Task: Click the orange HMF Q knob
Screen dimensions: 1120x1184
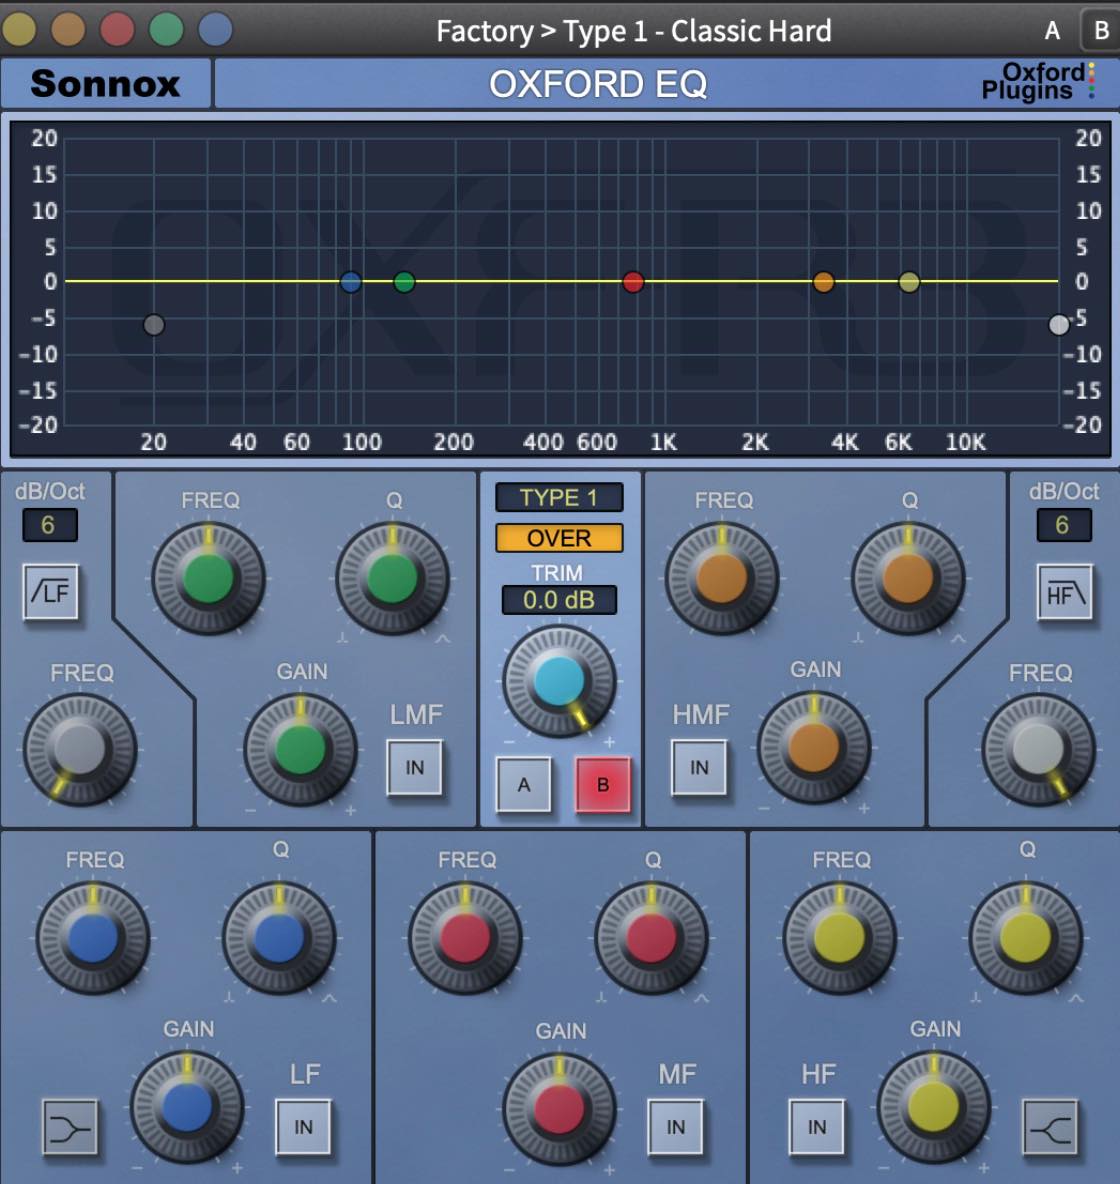Action: (x=908, y=578)
